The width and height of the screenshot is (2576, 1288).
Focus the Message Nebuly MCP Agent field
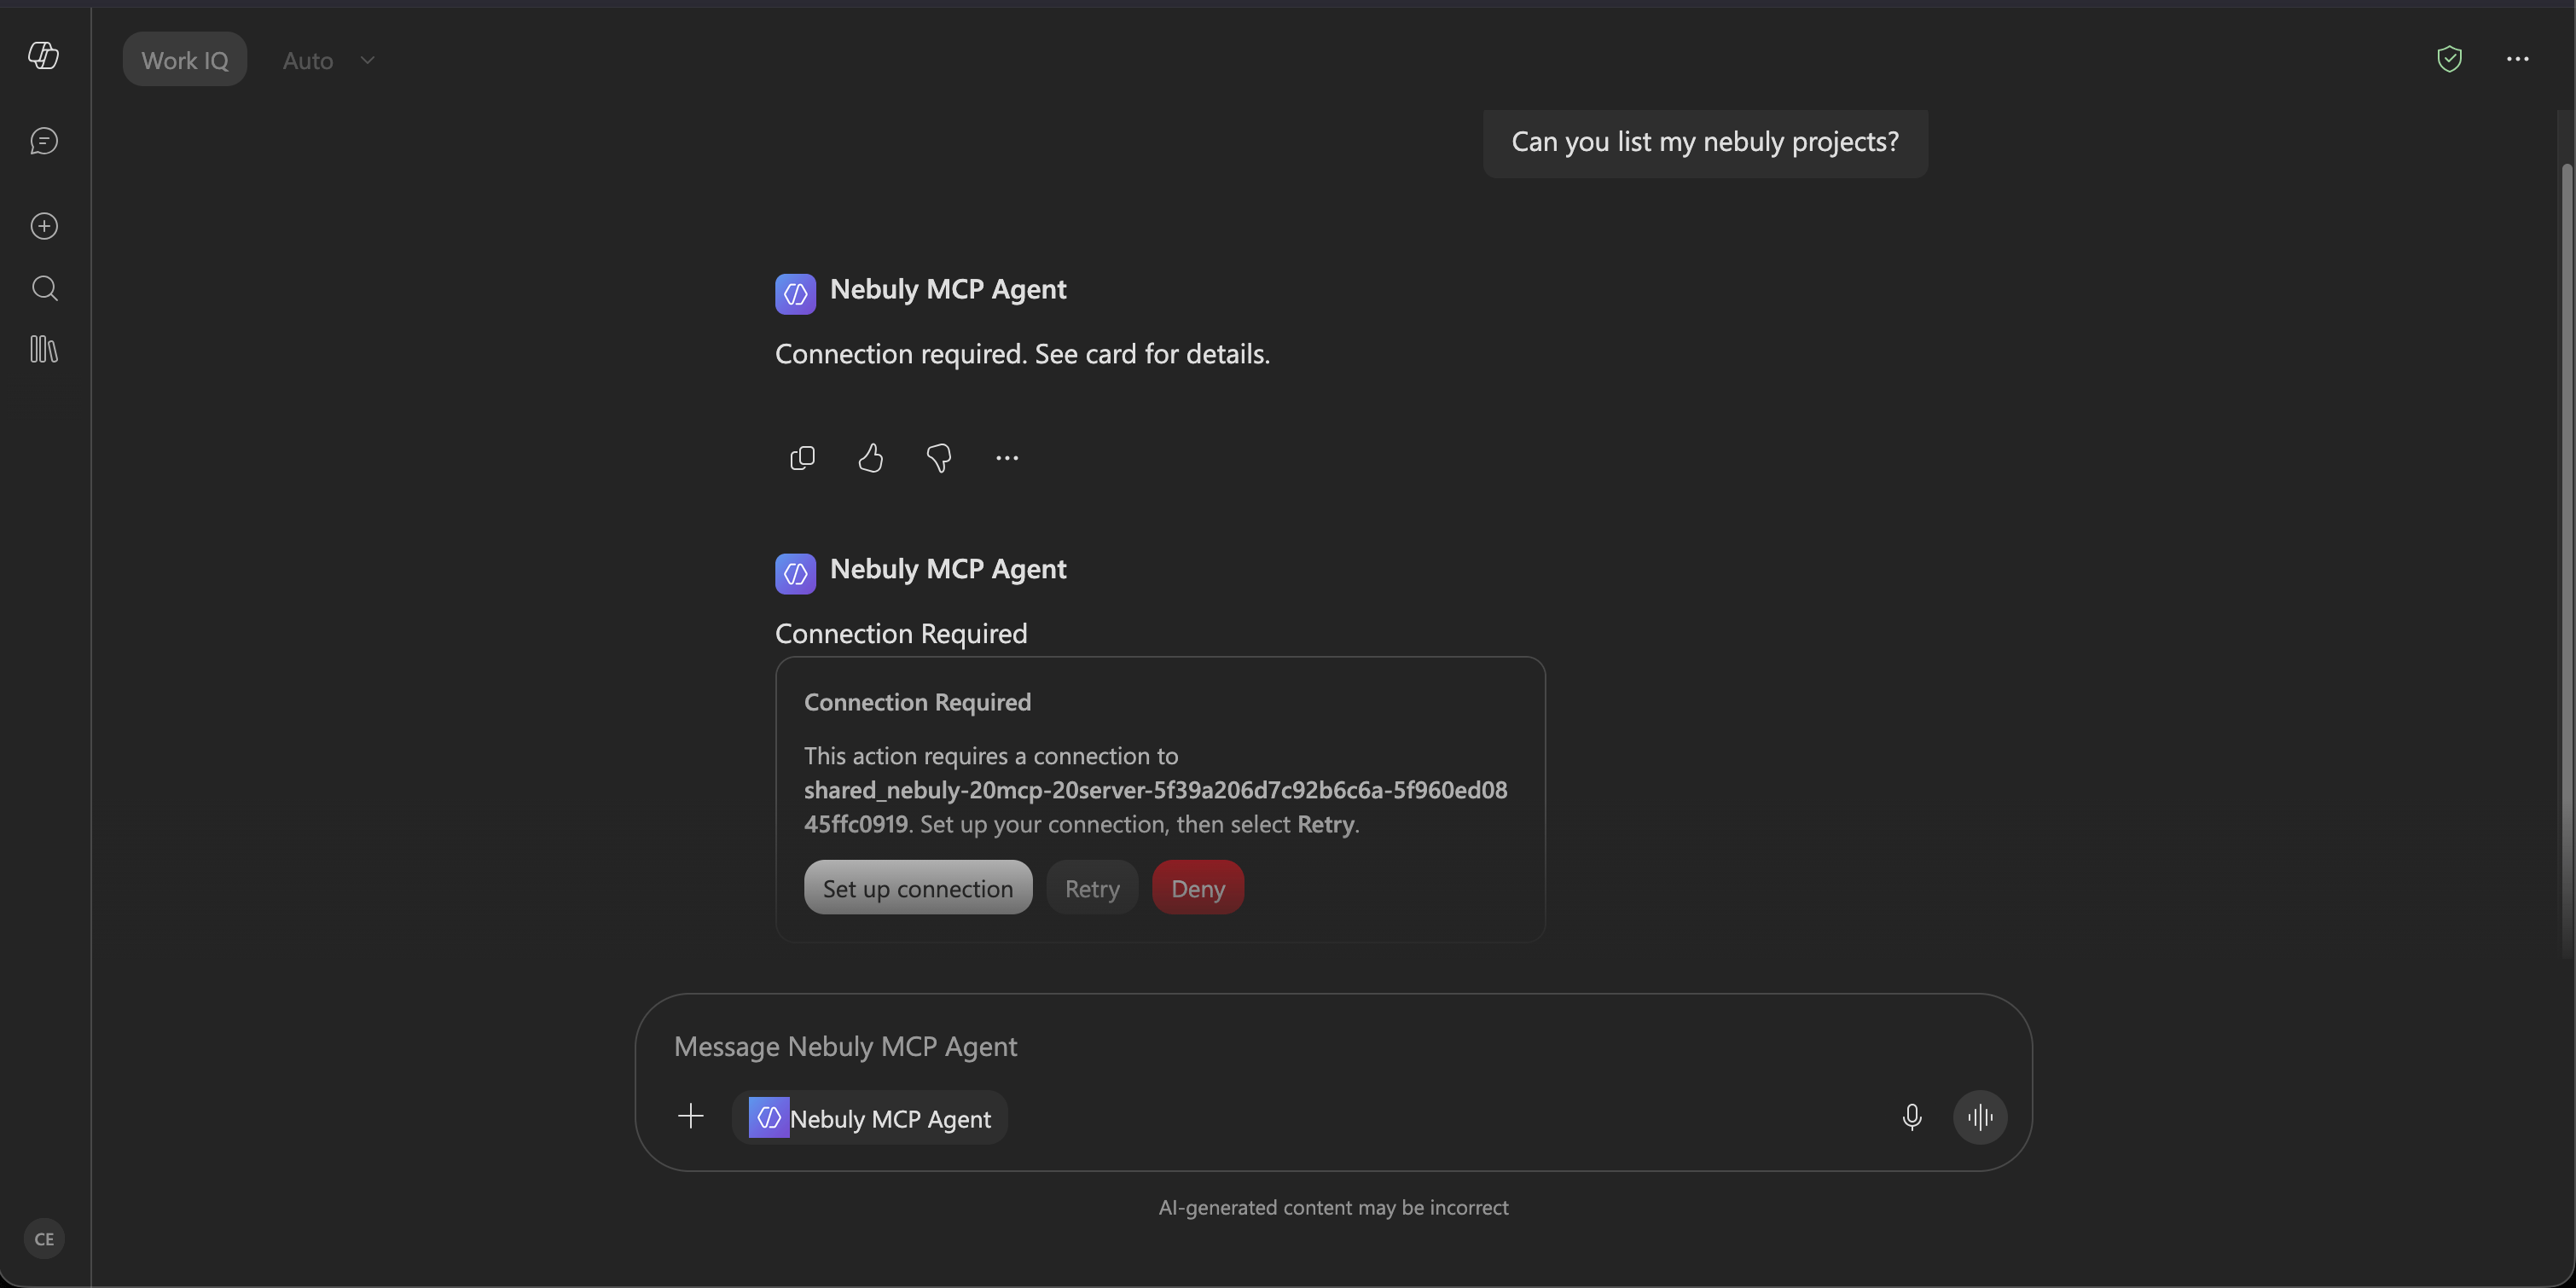1333,1046
